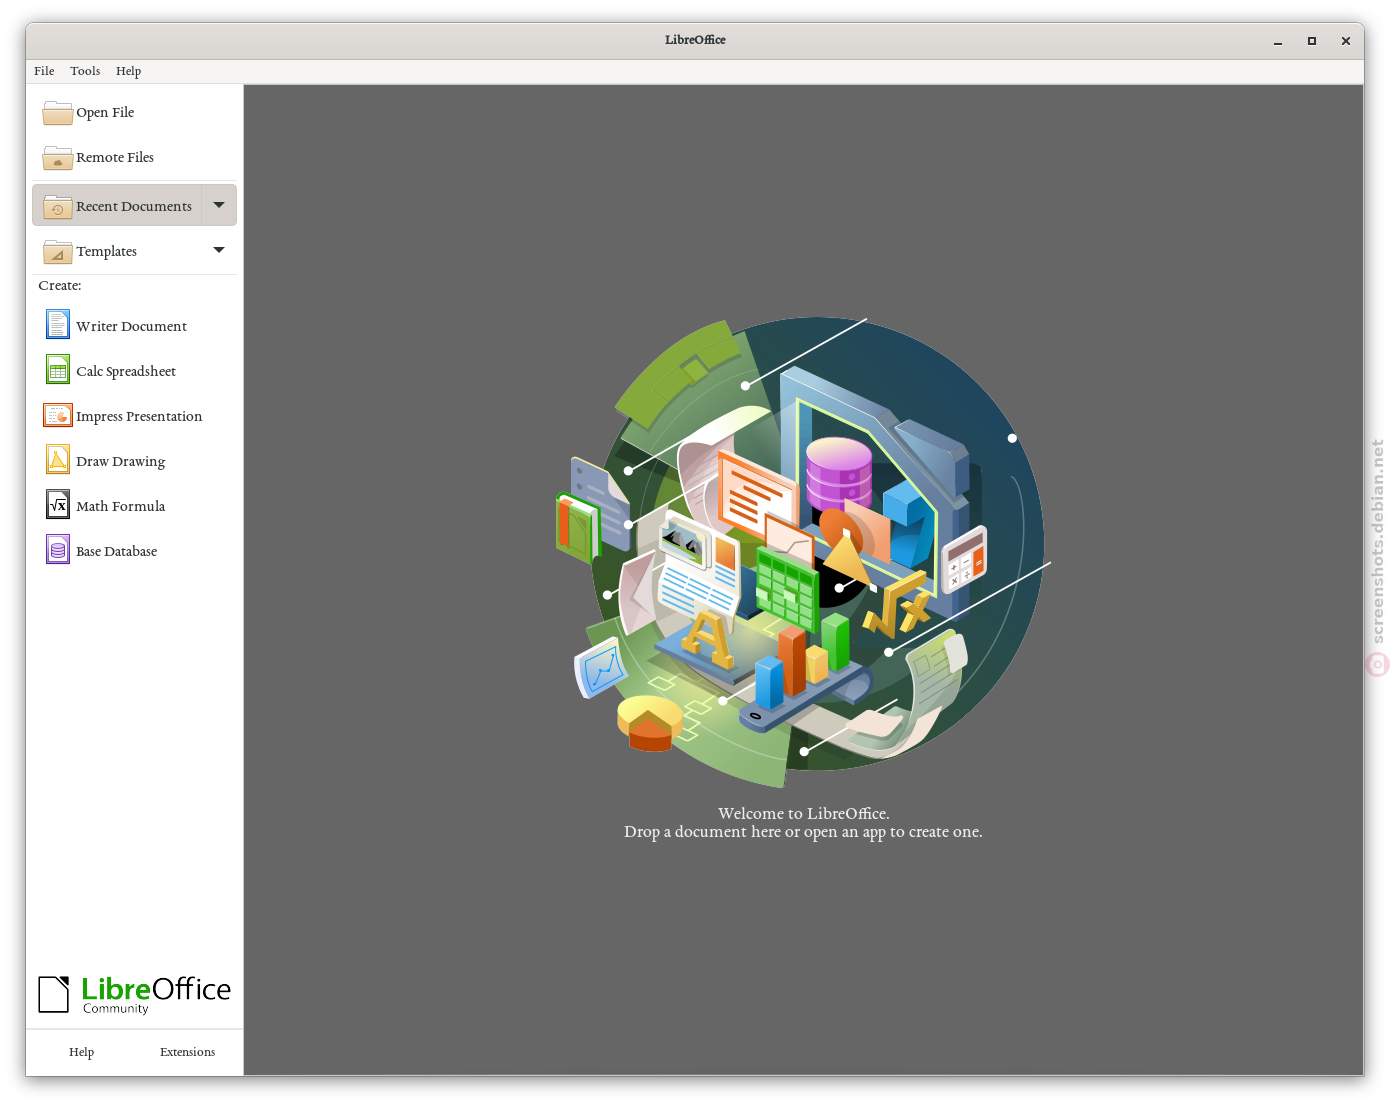Click the Draw Drawing icon
The width and height of the screenshot is (1390, 1105).
pos(58,460)
